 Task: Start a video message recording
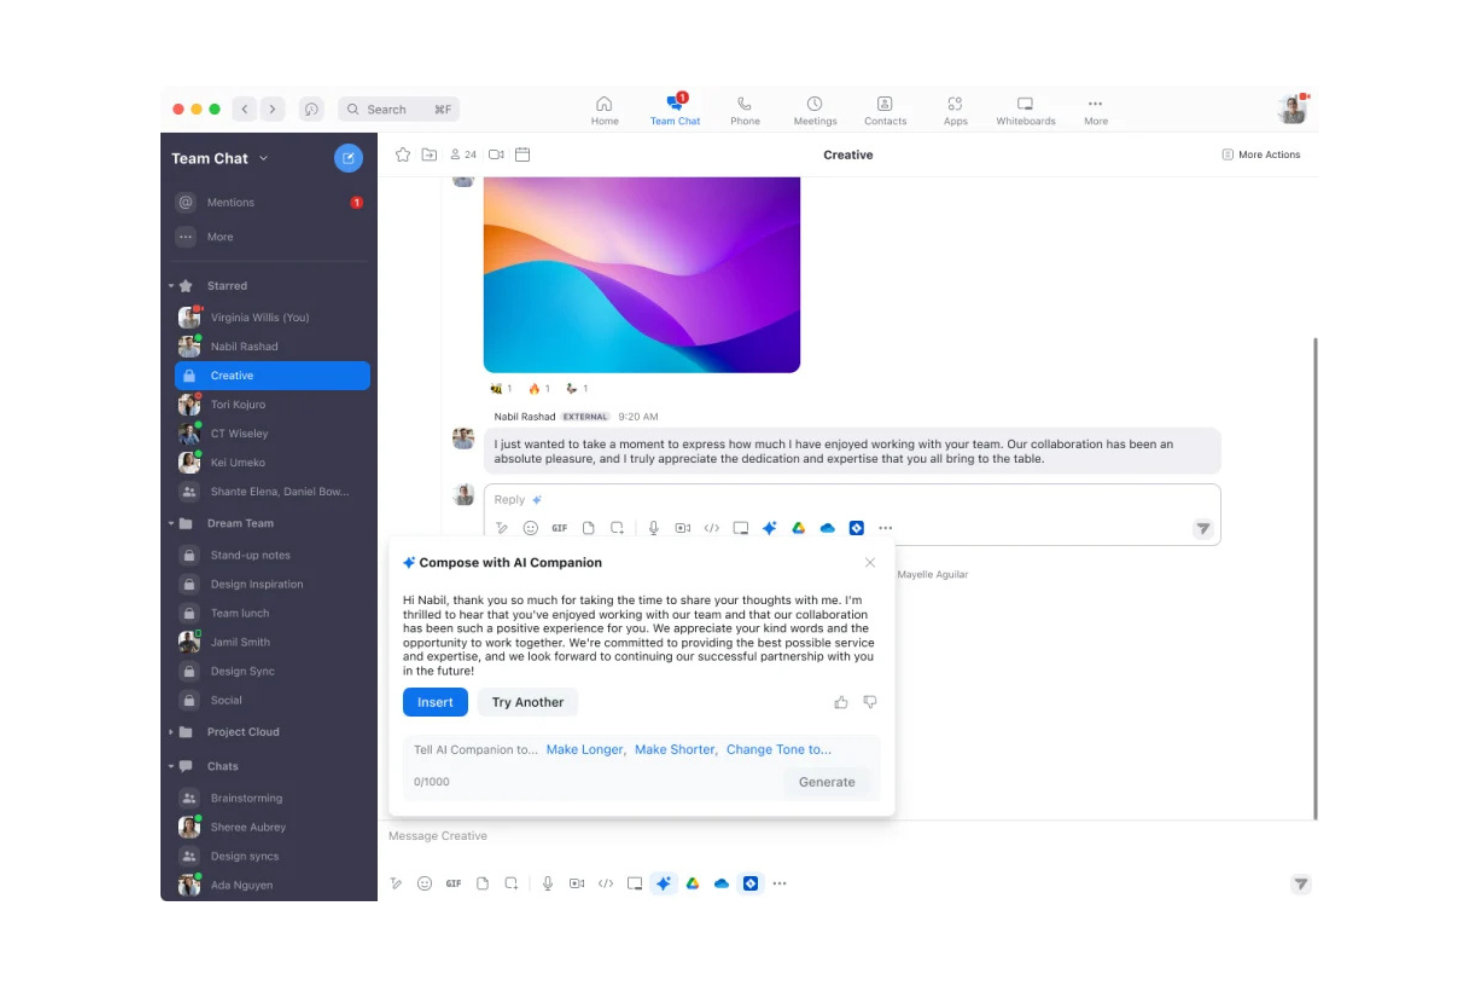[683, 527]
